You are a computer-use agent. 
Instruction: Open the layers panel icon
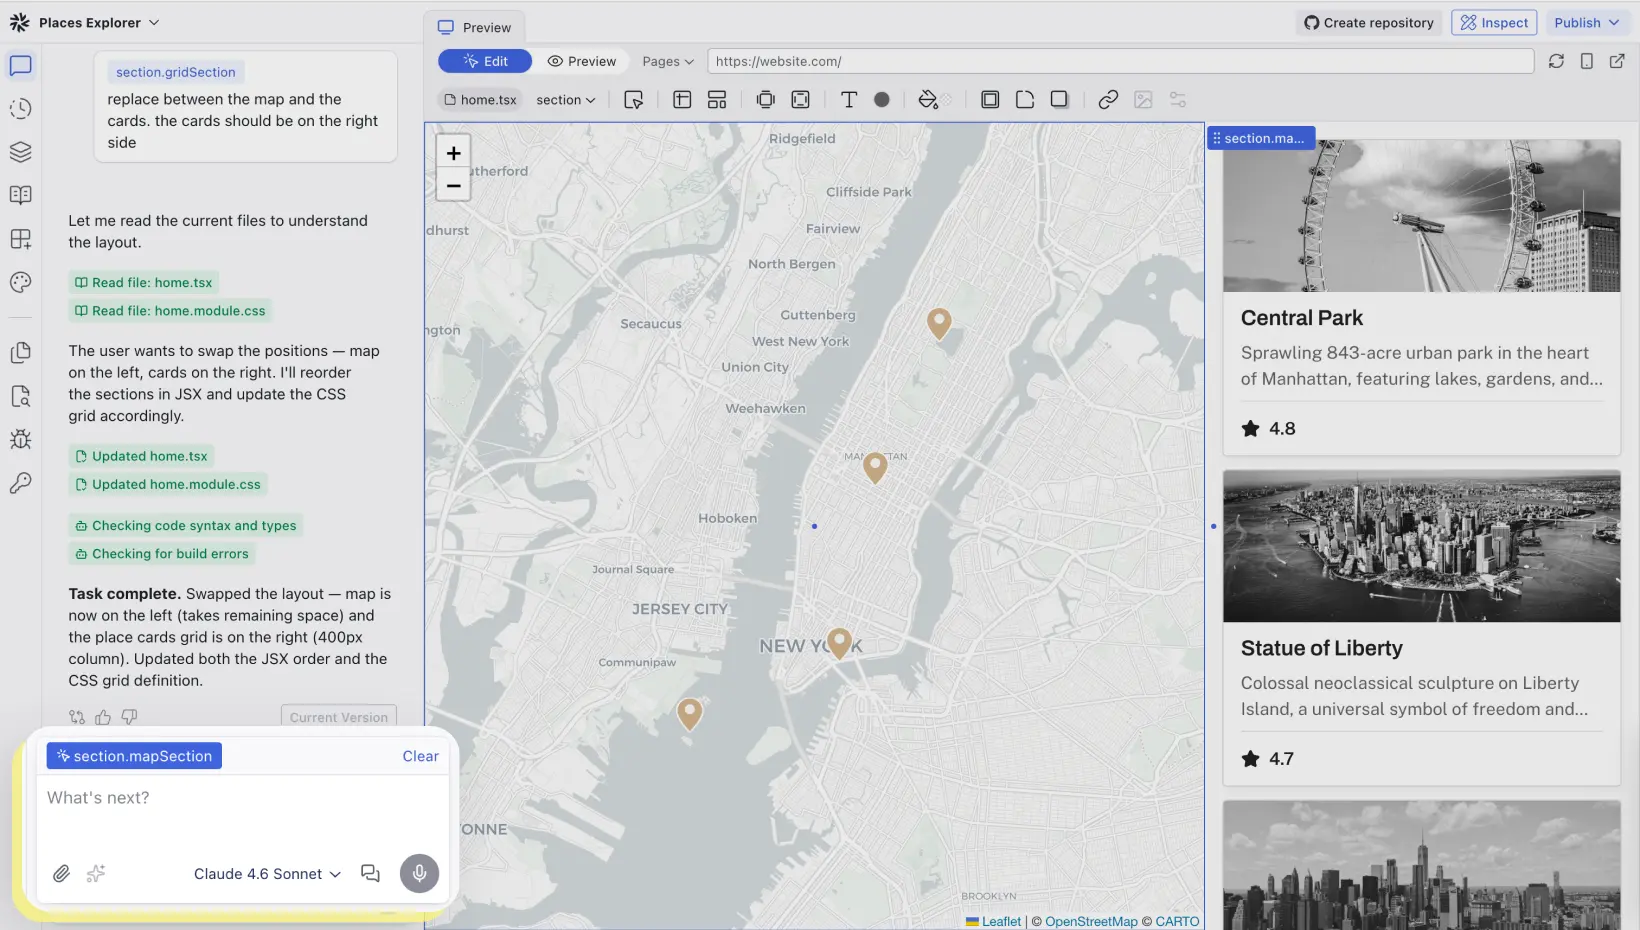coord(20,152)
